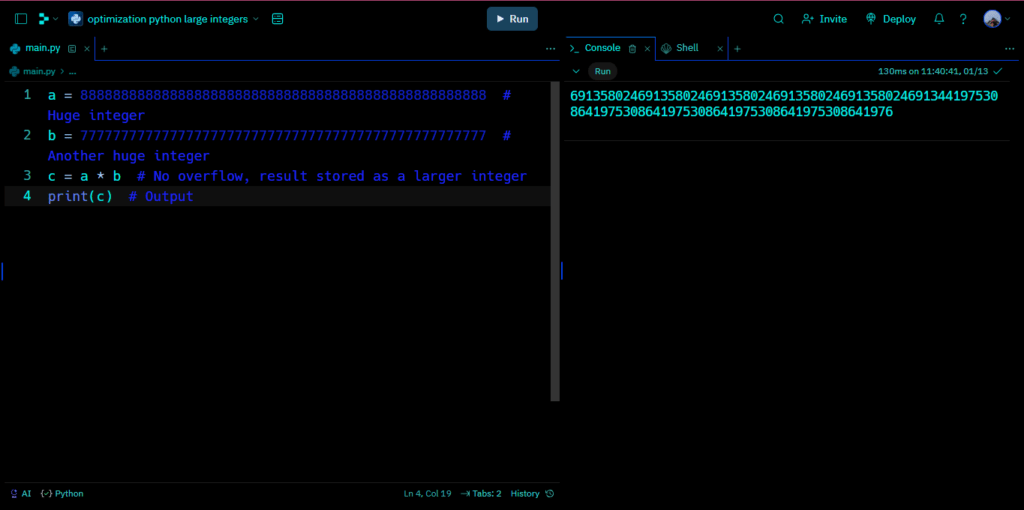Screen dimensions: 1024x510
Task: Click line number 1 in the gutter
Action: point(27,95)
